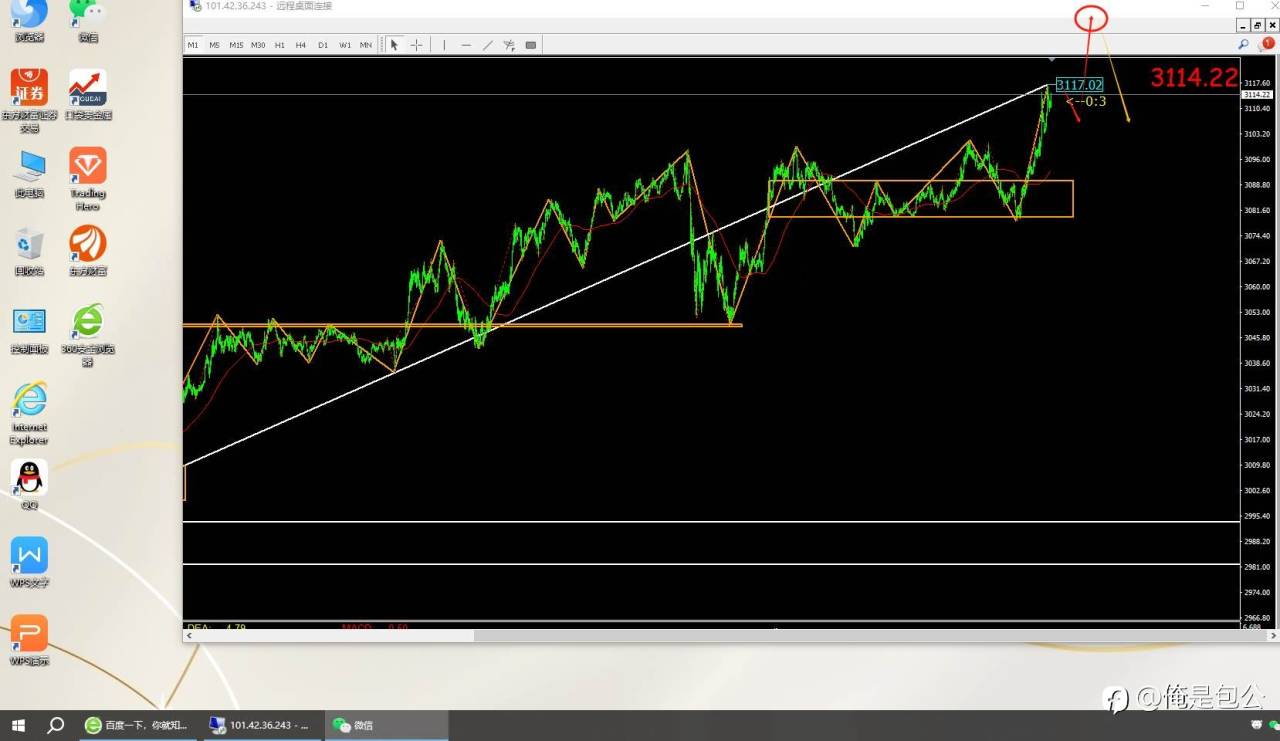The width and height of the screenshot is (1280, 741).
Task: Select the 东方财富证券交易 desktop shortcut
Action: 29,100
